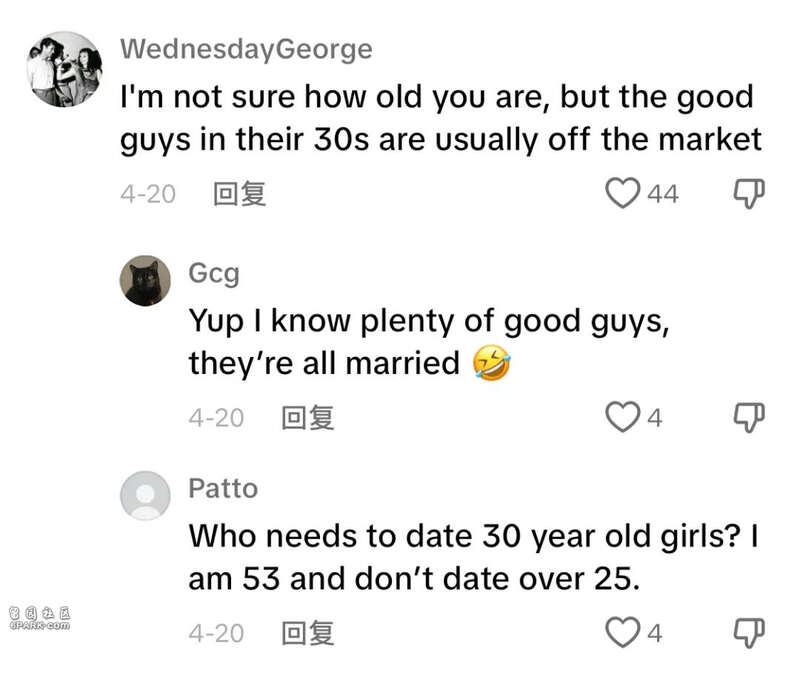Reply to Gcg's comment via 回复

tap(308, 418)
